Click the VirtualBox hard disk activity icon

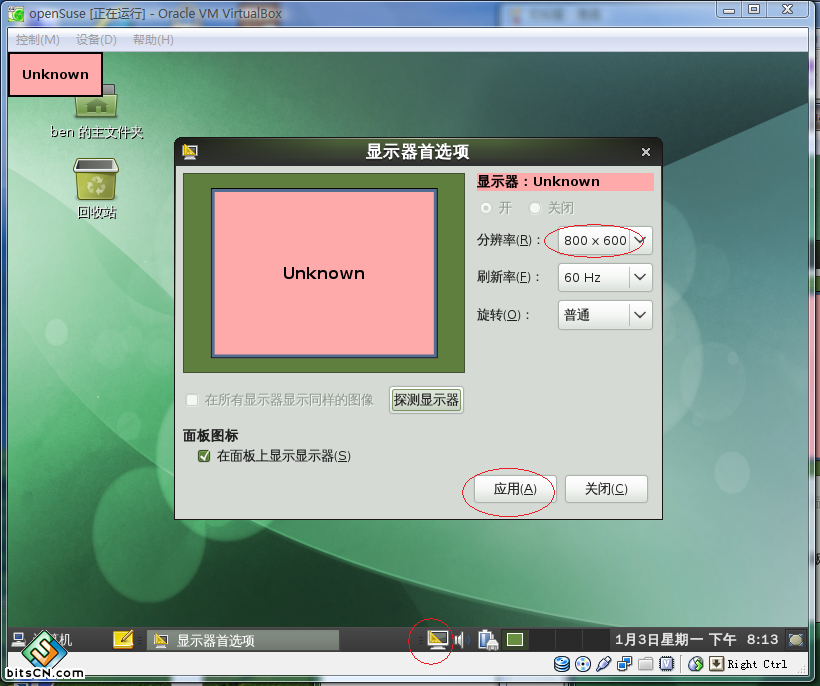pyautogui.click(x=562, y=664)
